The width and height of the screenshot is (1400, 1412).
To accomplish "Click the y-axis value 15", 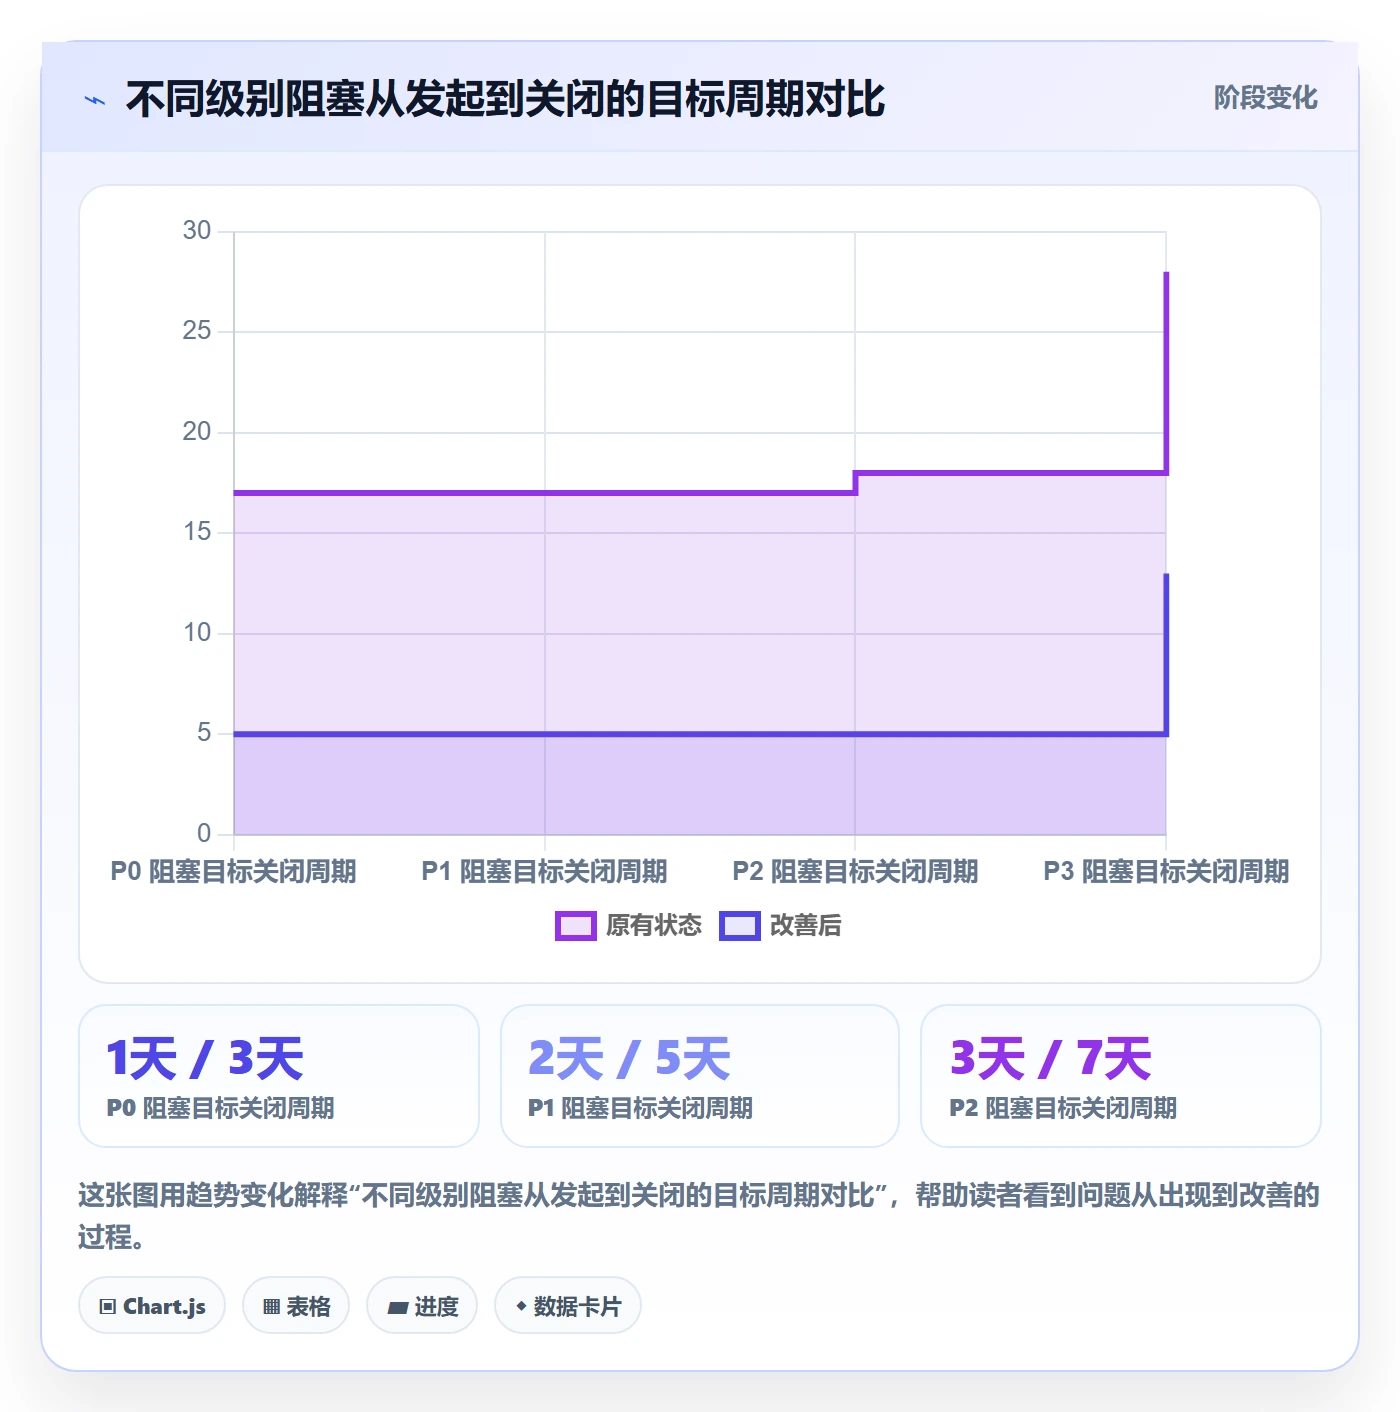I will (x=197, y=532).
